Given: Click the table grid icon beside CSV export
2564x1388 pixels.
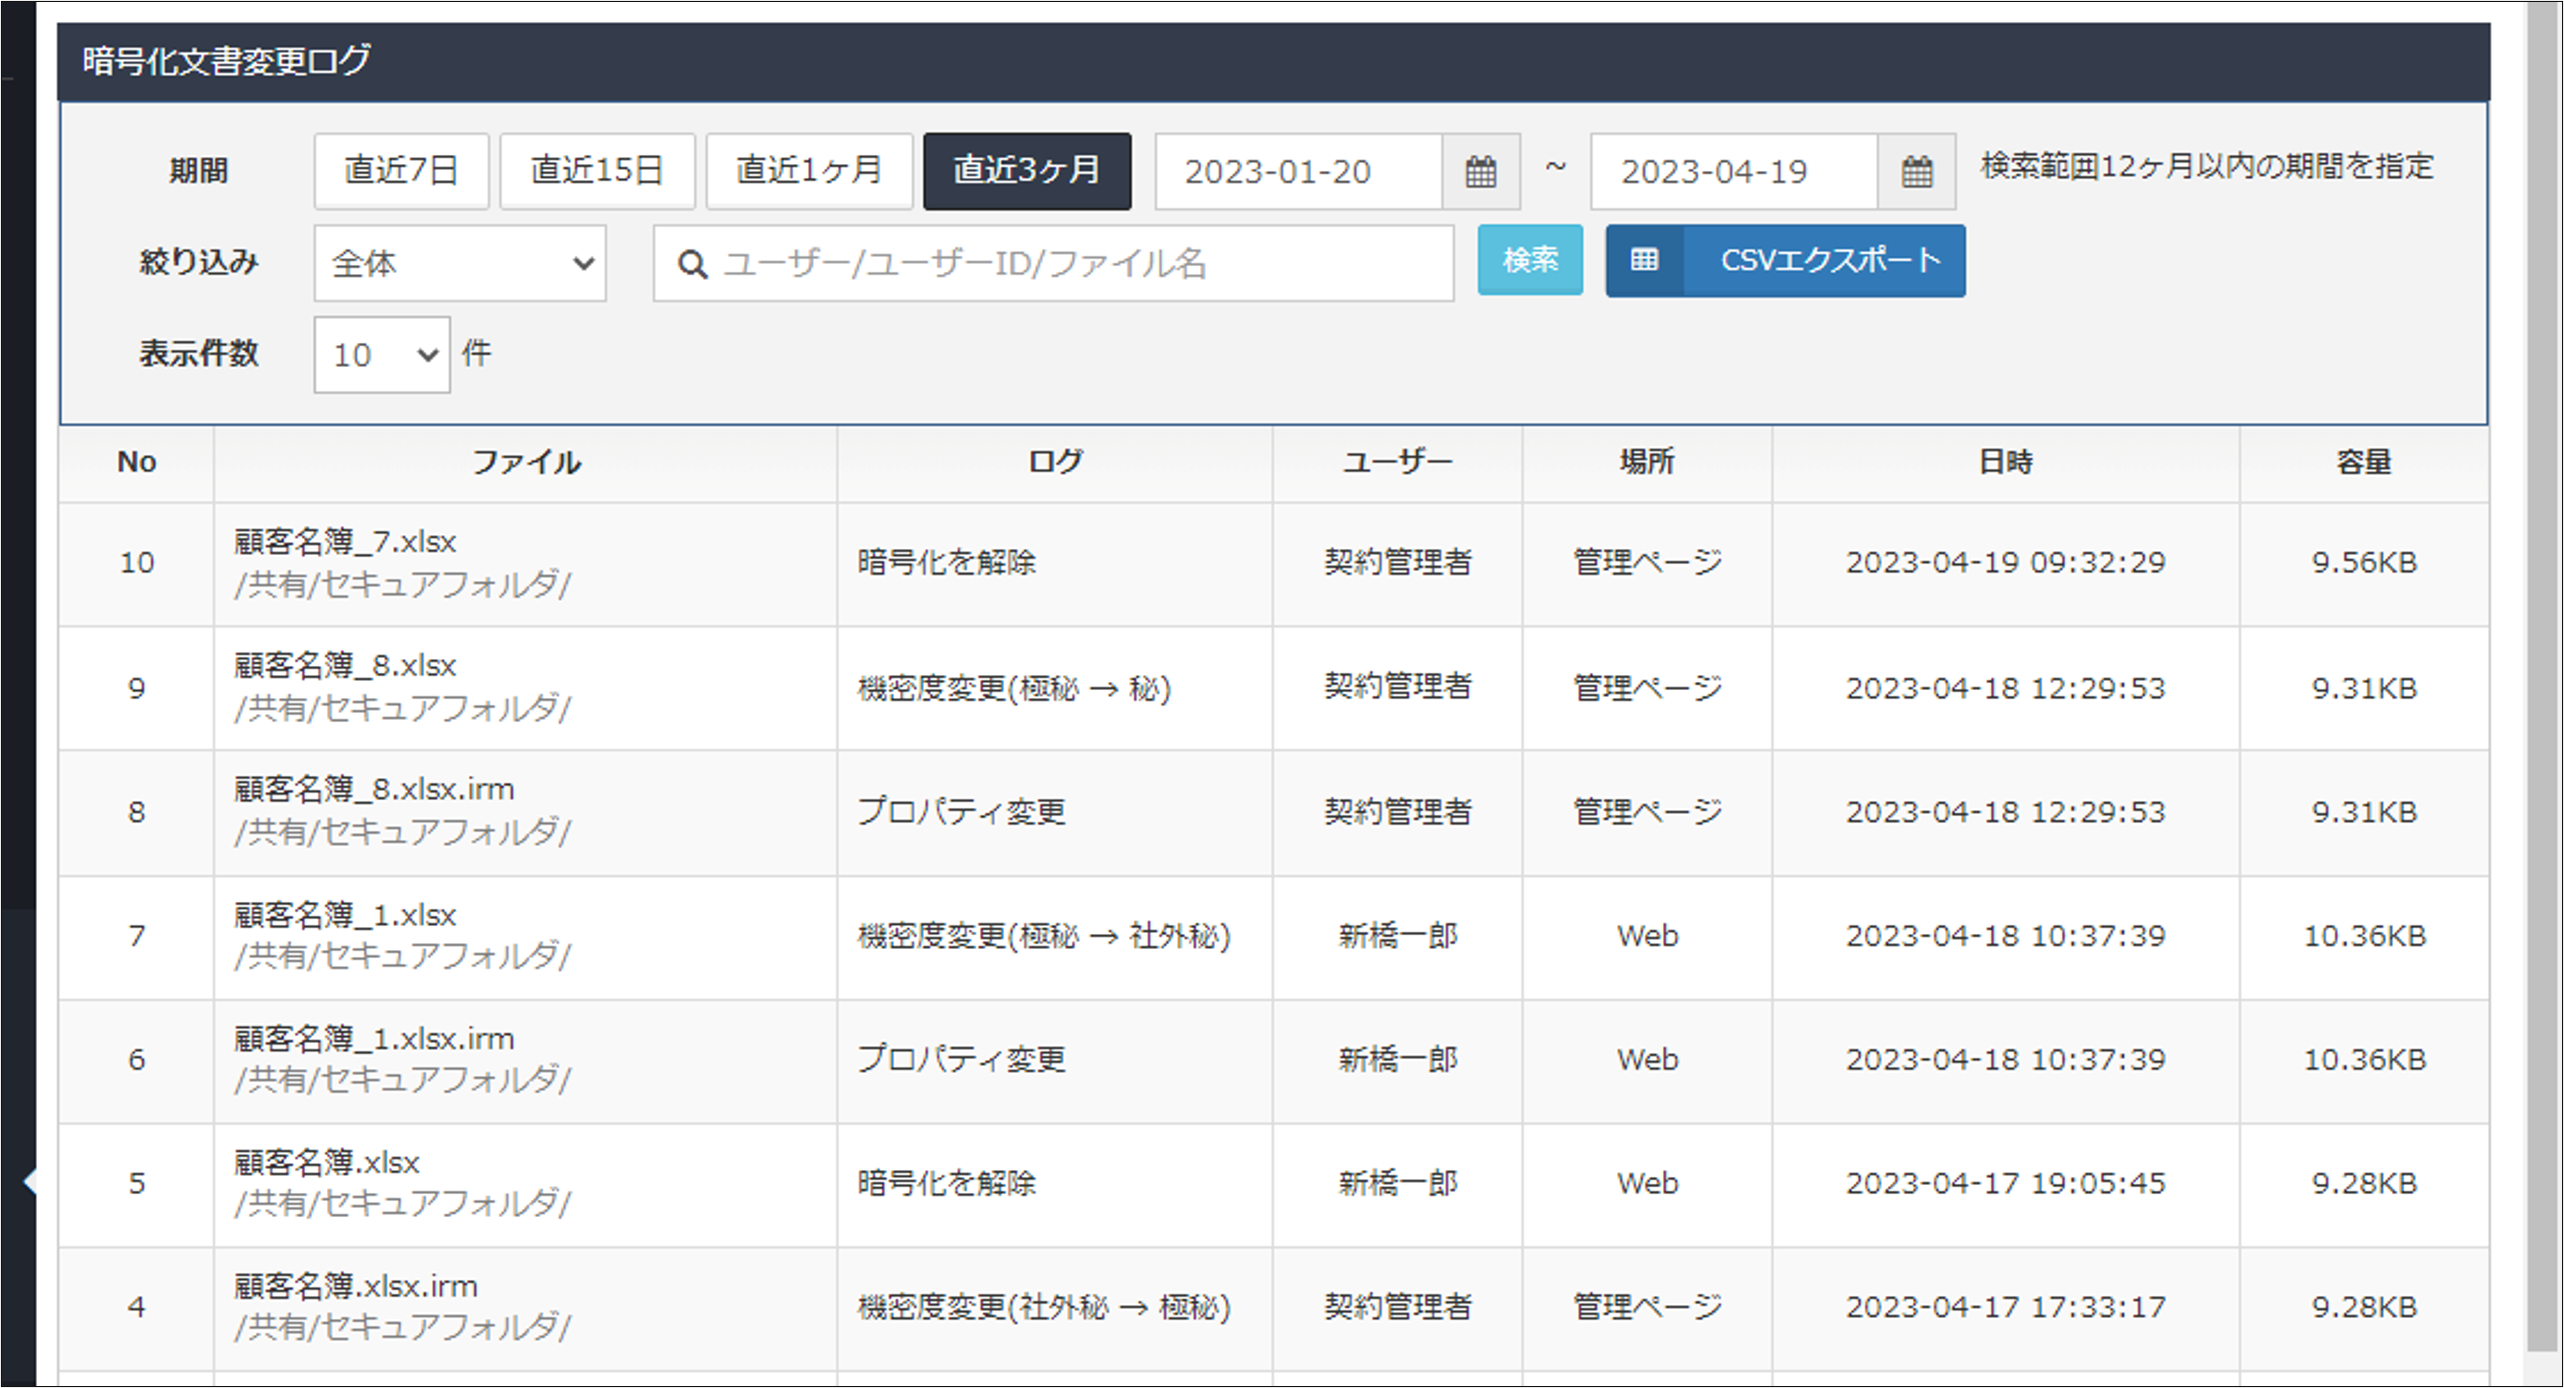Looking at the screenshot, I should coord(1645,260).
